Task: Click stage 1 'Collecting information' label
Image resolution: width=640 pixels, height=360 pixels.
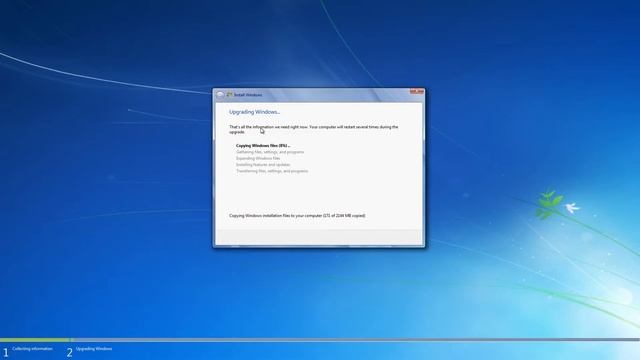Action: (32, 349)
